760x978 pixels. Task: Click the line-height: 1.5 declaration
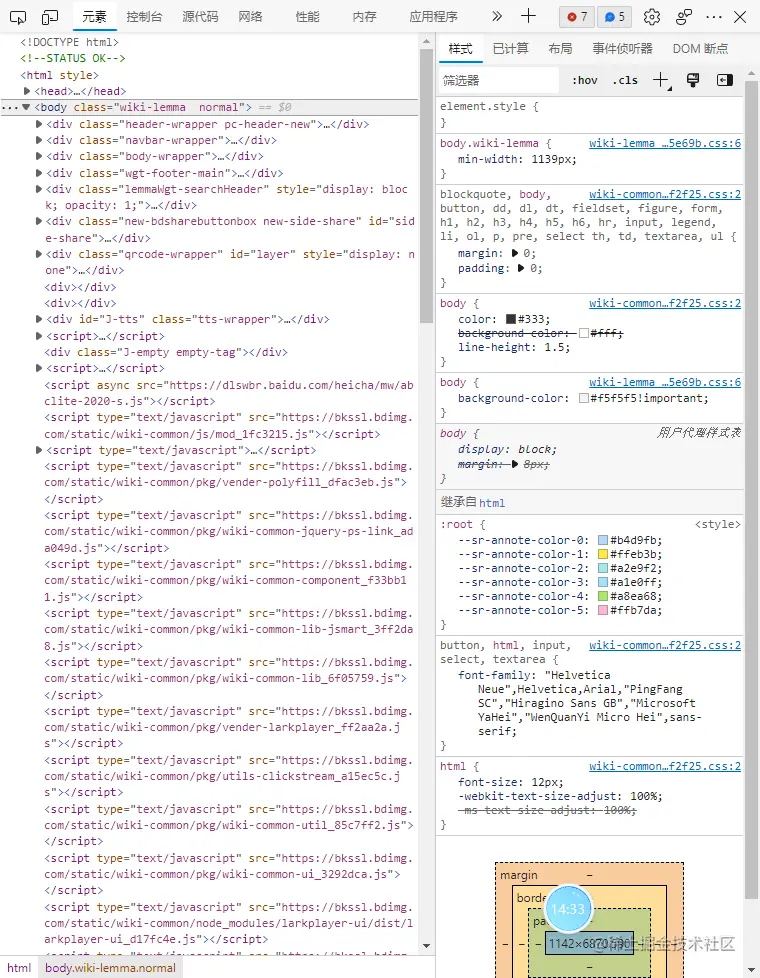tap(514, 347)
